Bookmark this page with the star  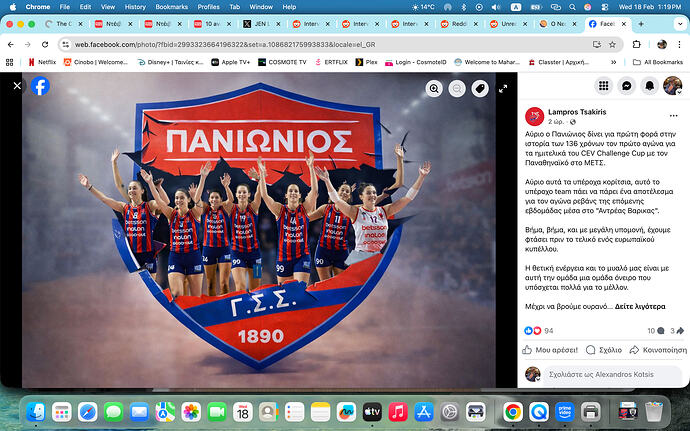click(x=612, y=44)
